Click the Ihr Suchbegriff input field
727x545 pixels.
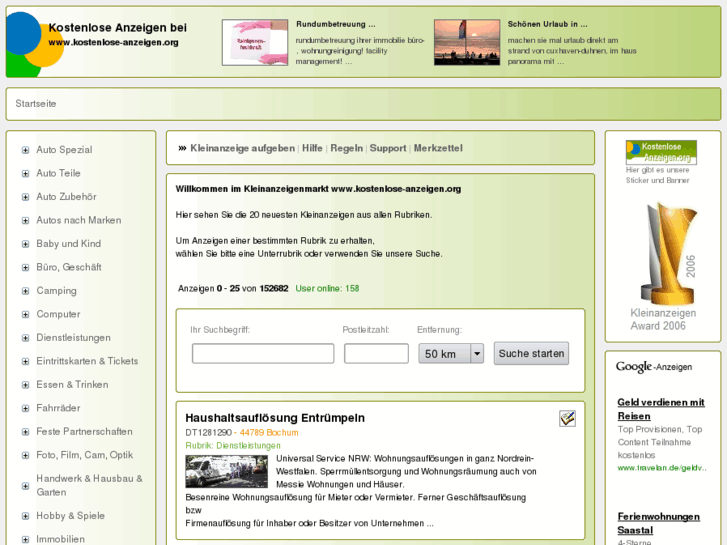coord(263,354)
